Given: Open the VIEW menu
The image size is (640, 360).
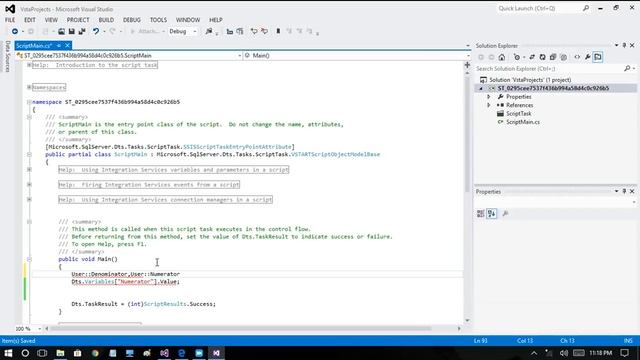Looking at the screenshot, I should [51, 20].
